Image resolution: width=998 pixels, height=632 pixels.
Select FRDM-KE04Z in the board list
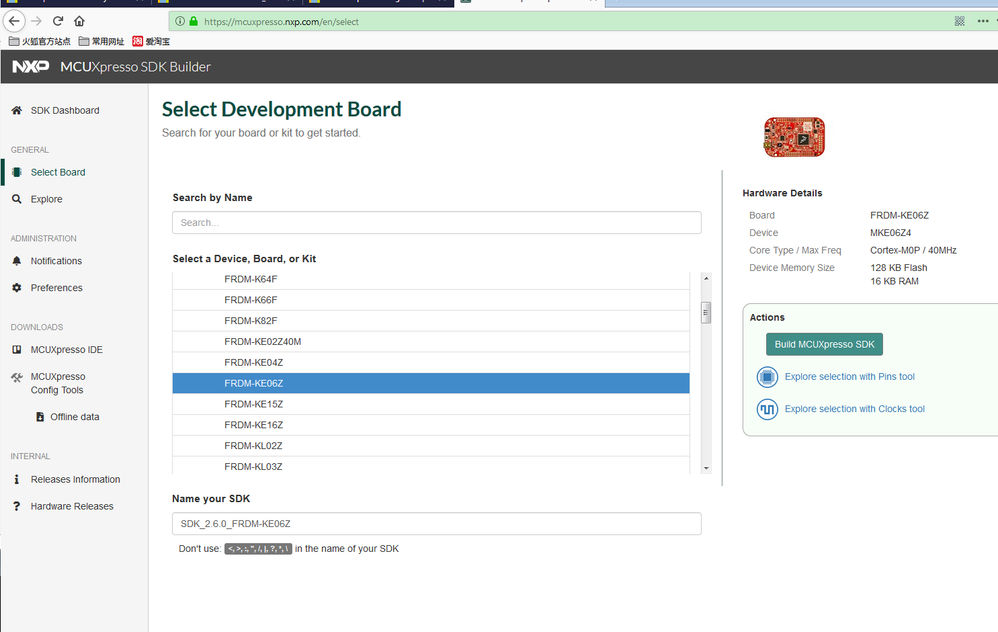tap(431, 362)
